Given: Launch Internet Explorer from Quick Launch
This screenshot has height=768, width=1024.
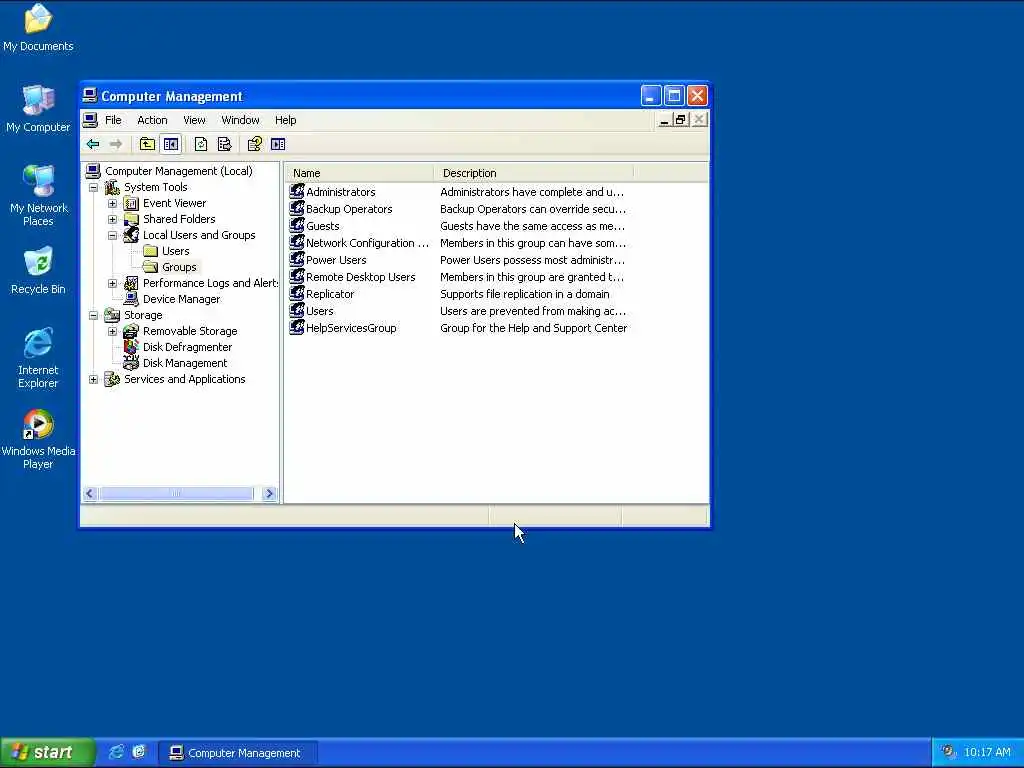Looking at the screenshot, I should [x=116, y=752].
